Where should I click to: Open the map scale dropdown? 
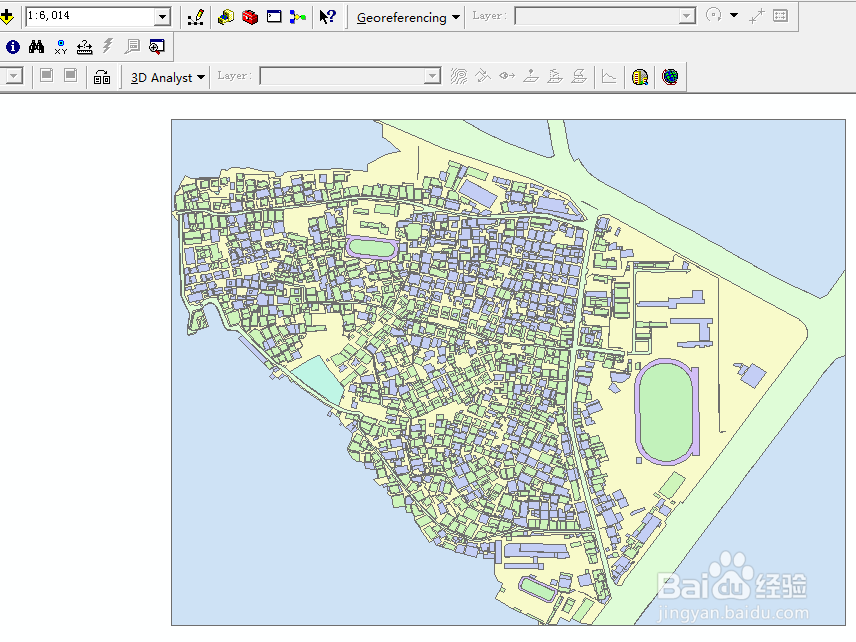coord(162,17)
